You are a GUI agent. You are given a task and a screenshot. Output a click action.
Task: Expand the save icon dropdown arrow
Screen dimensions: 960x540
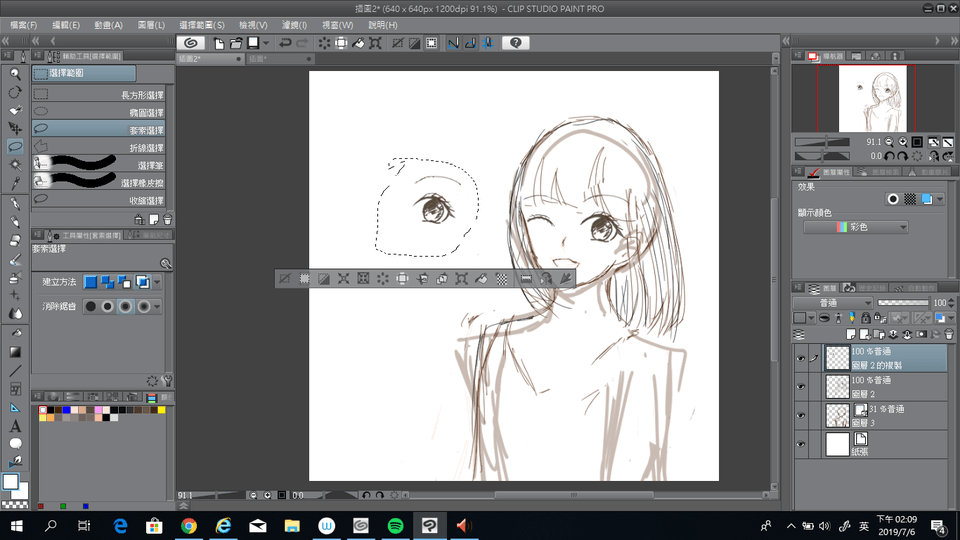click(267, 43)
